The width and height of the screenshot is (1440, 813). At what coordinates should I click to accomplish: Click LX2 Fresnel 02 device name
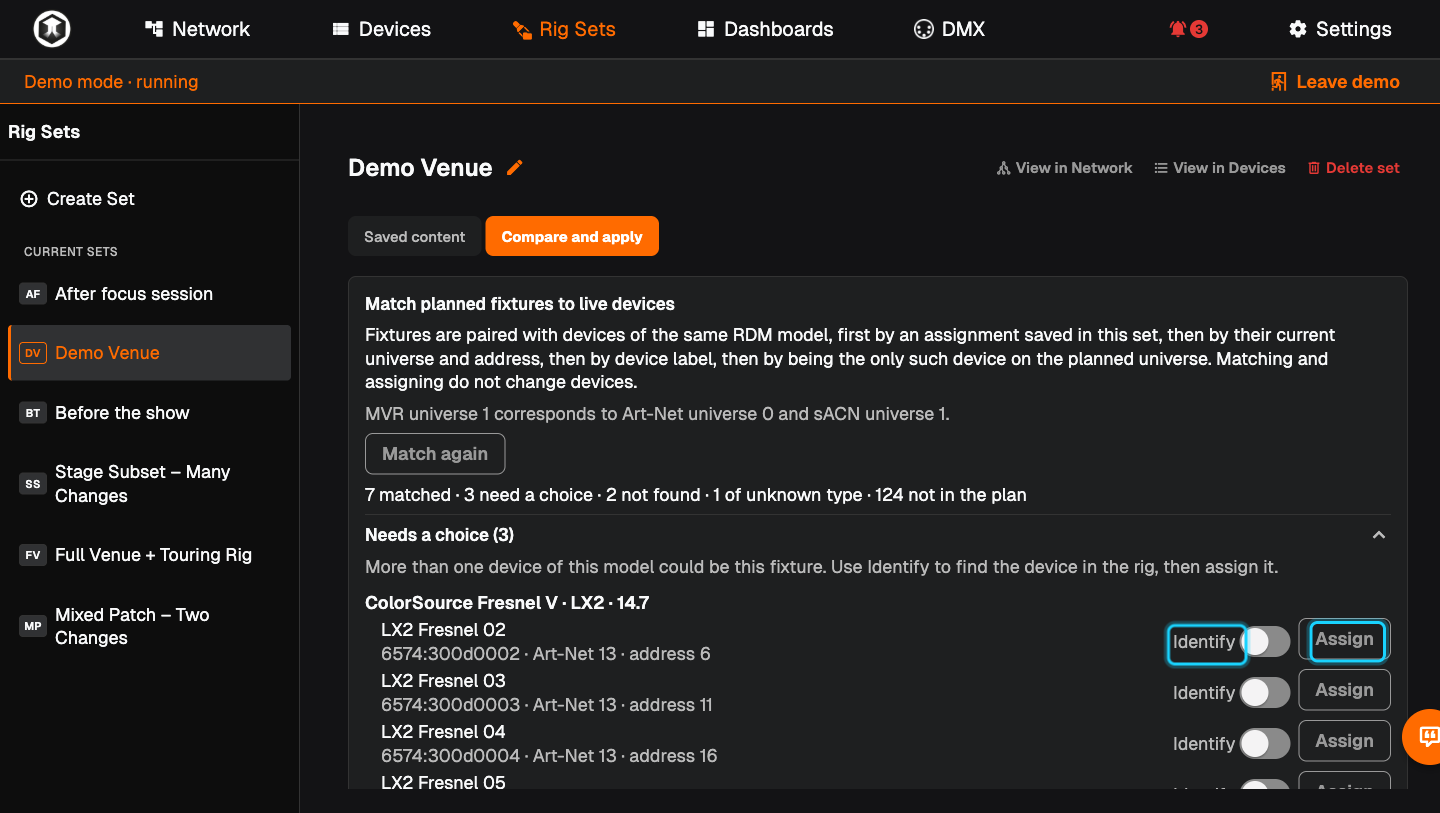coord(443,630)
